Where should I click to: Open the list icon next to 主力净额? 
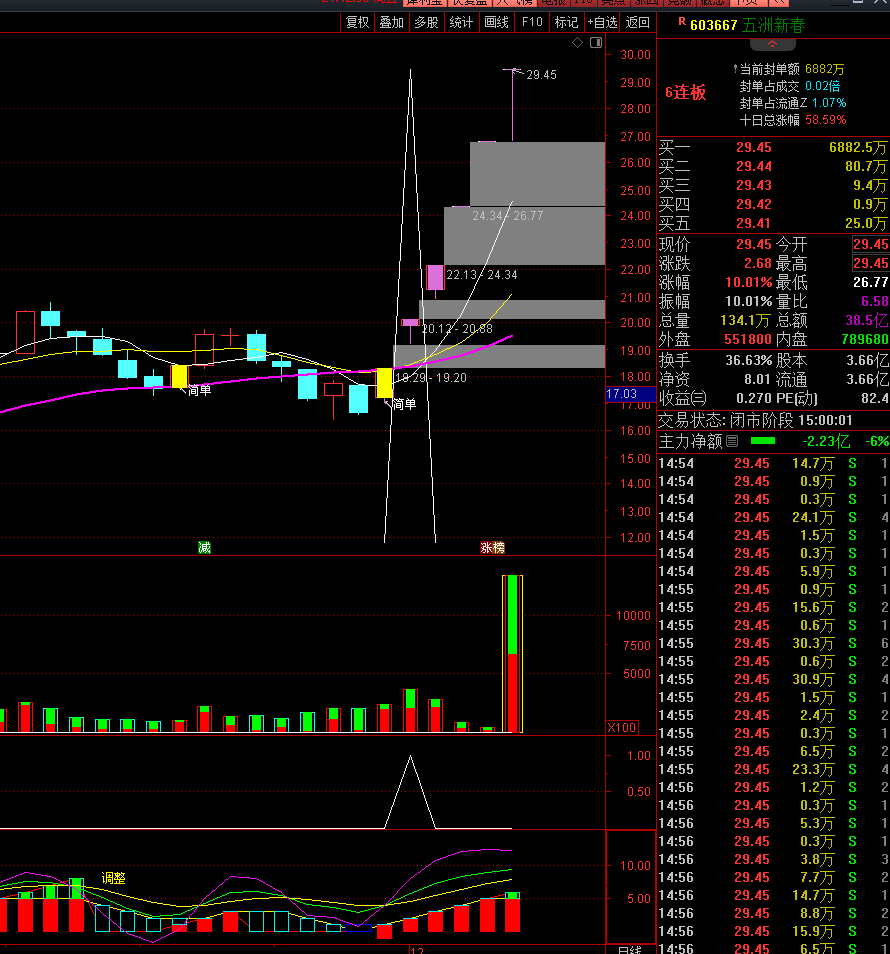click(x=732, y=441)
